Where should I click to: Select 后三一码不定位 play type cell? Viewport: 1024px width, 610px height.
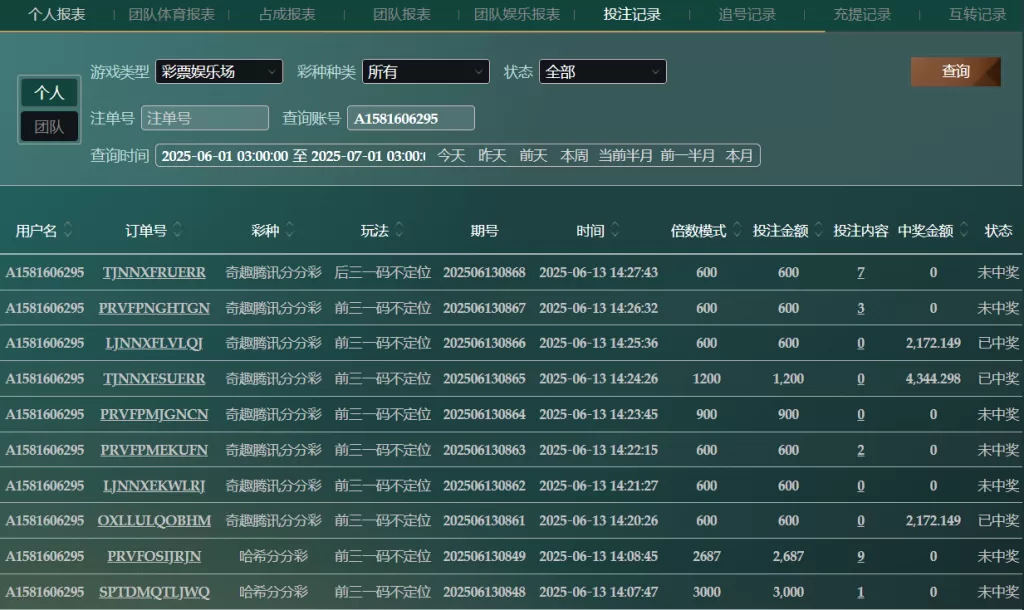(x=383, y=272)
